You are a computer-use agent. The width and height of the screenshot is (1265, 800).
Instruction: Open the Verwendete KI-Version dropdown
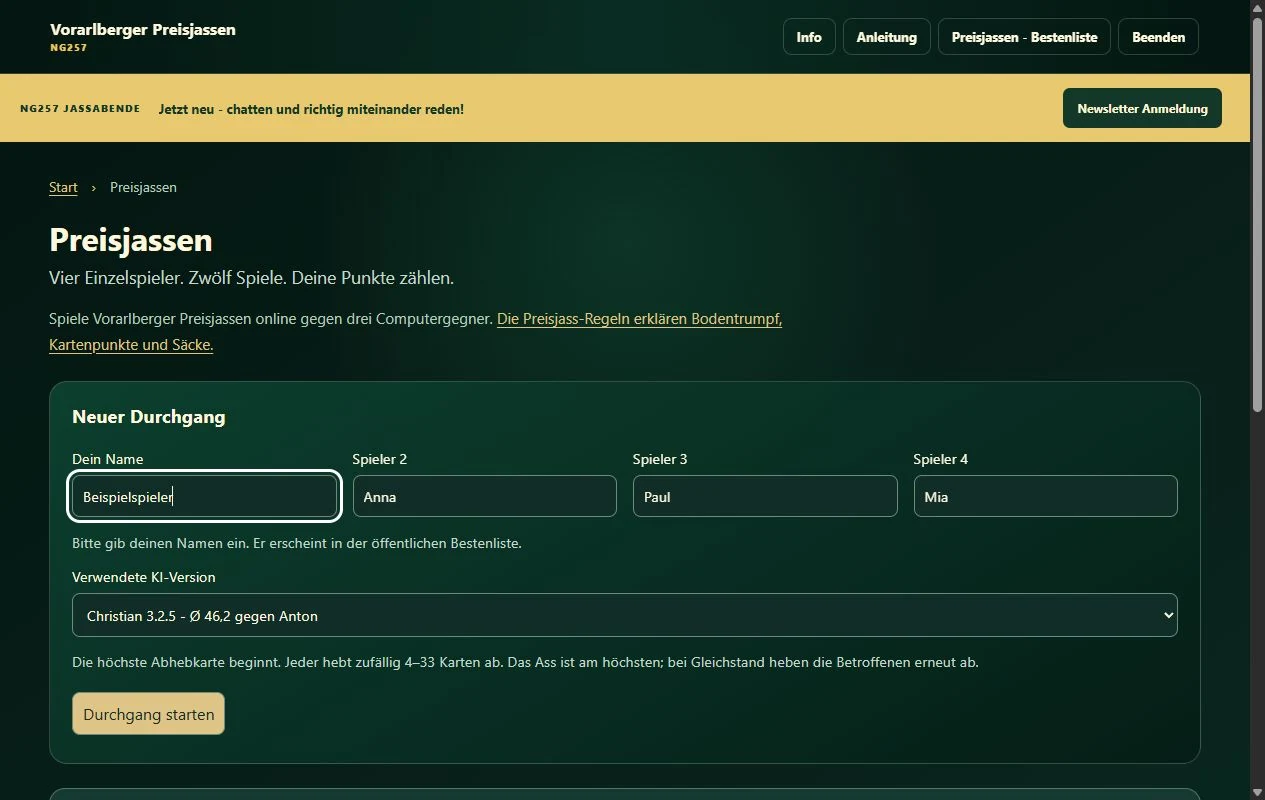625,615
